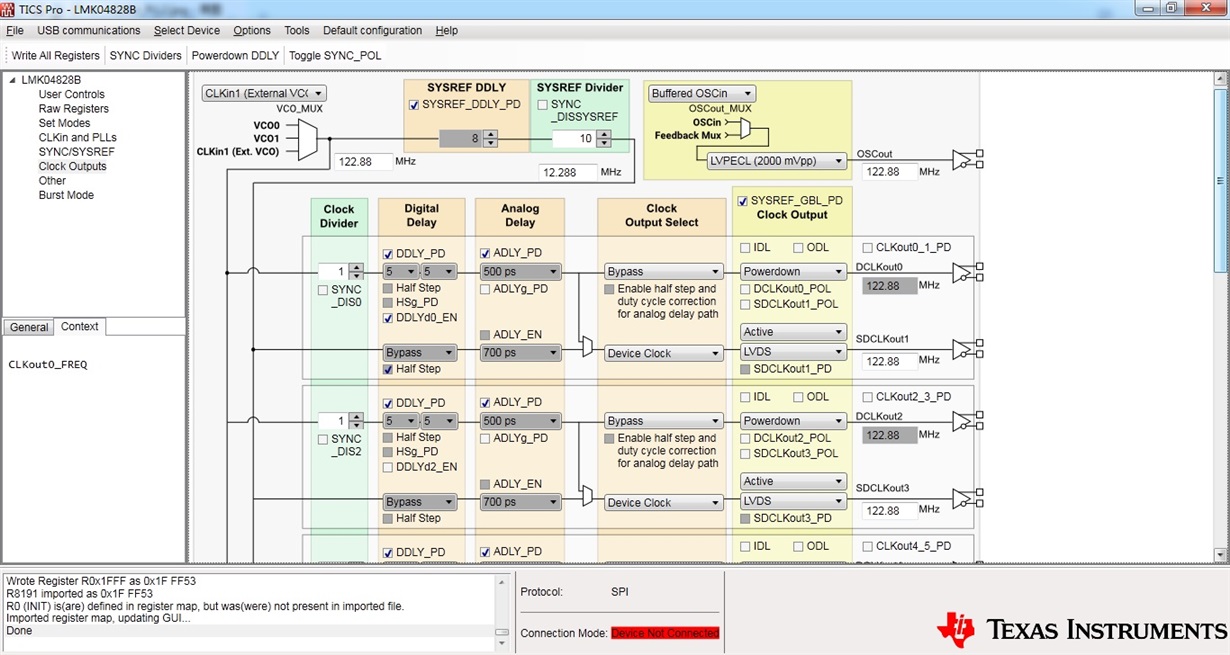
Task: Open the Options menu
Action: tap(252, 31)
